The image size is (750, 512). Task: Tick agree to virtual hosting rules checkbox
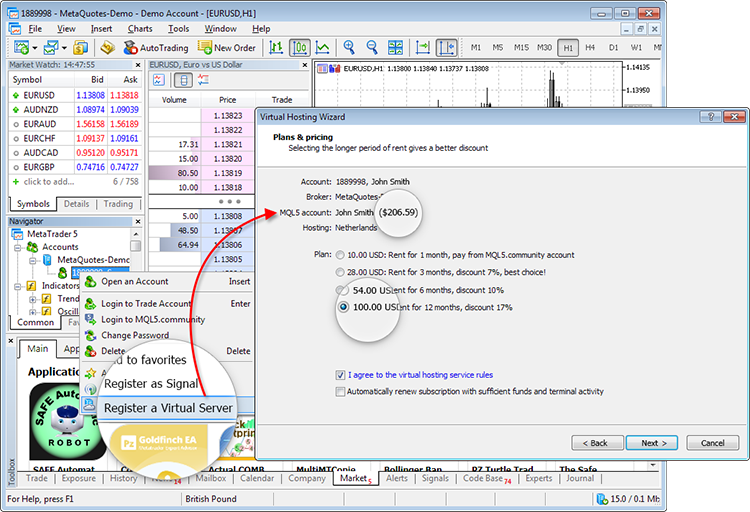[x=341, y=375]
